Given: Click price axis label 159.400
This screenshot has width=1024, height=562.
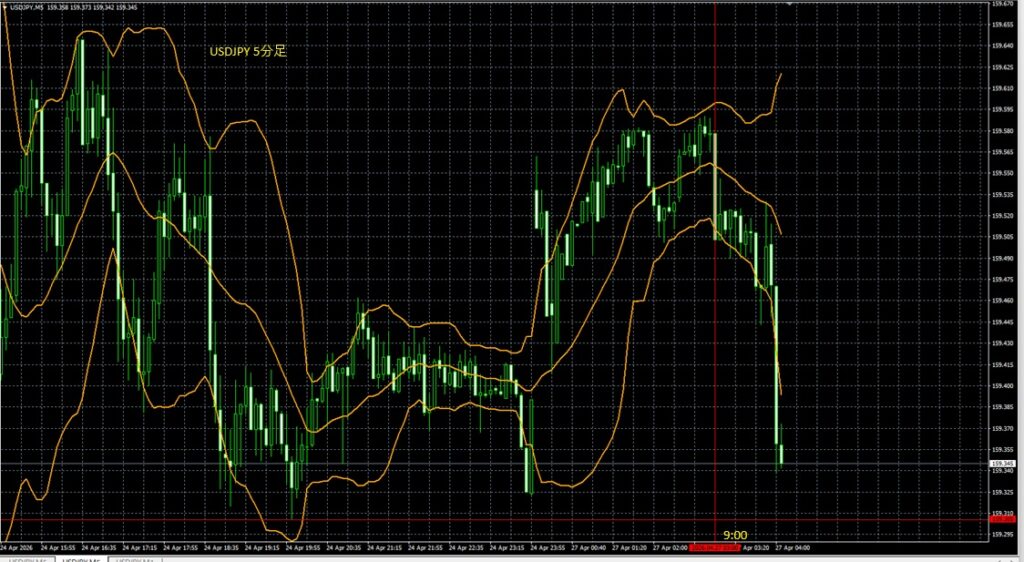Looking at the screenshot, I should (x=1002, y=386).
